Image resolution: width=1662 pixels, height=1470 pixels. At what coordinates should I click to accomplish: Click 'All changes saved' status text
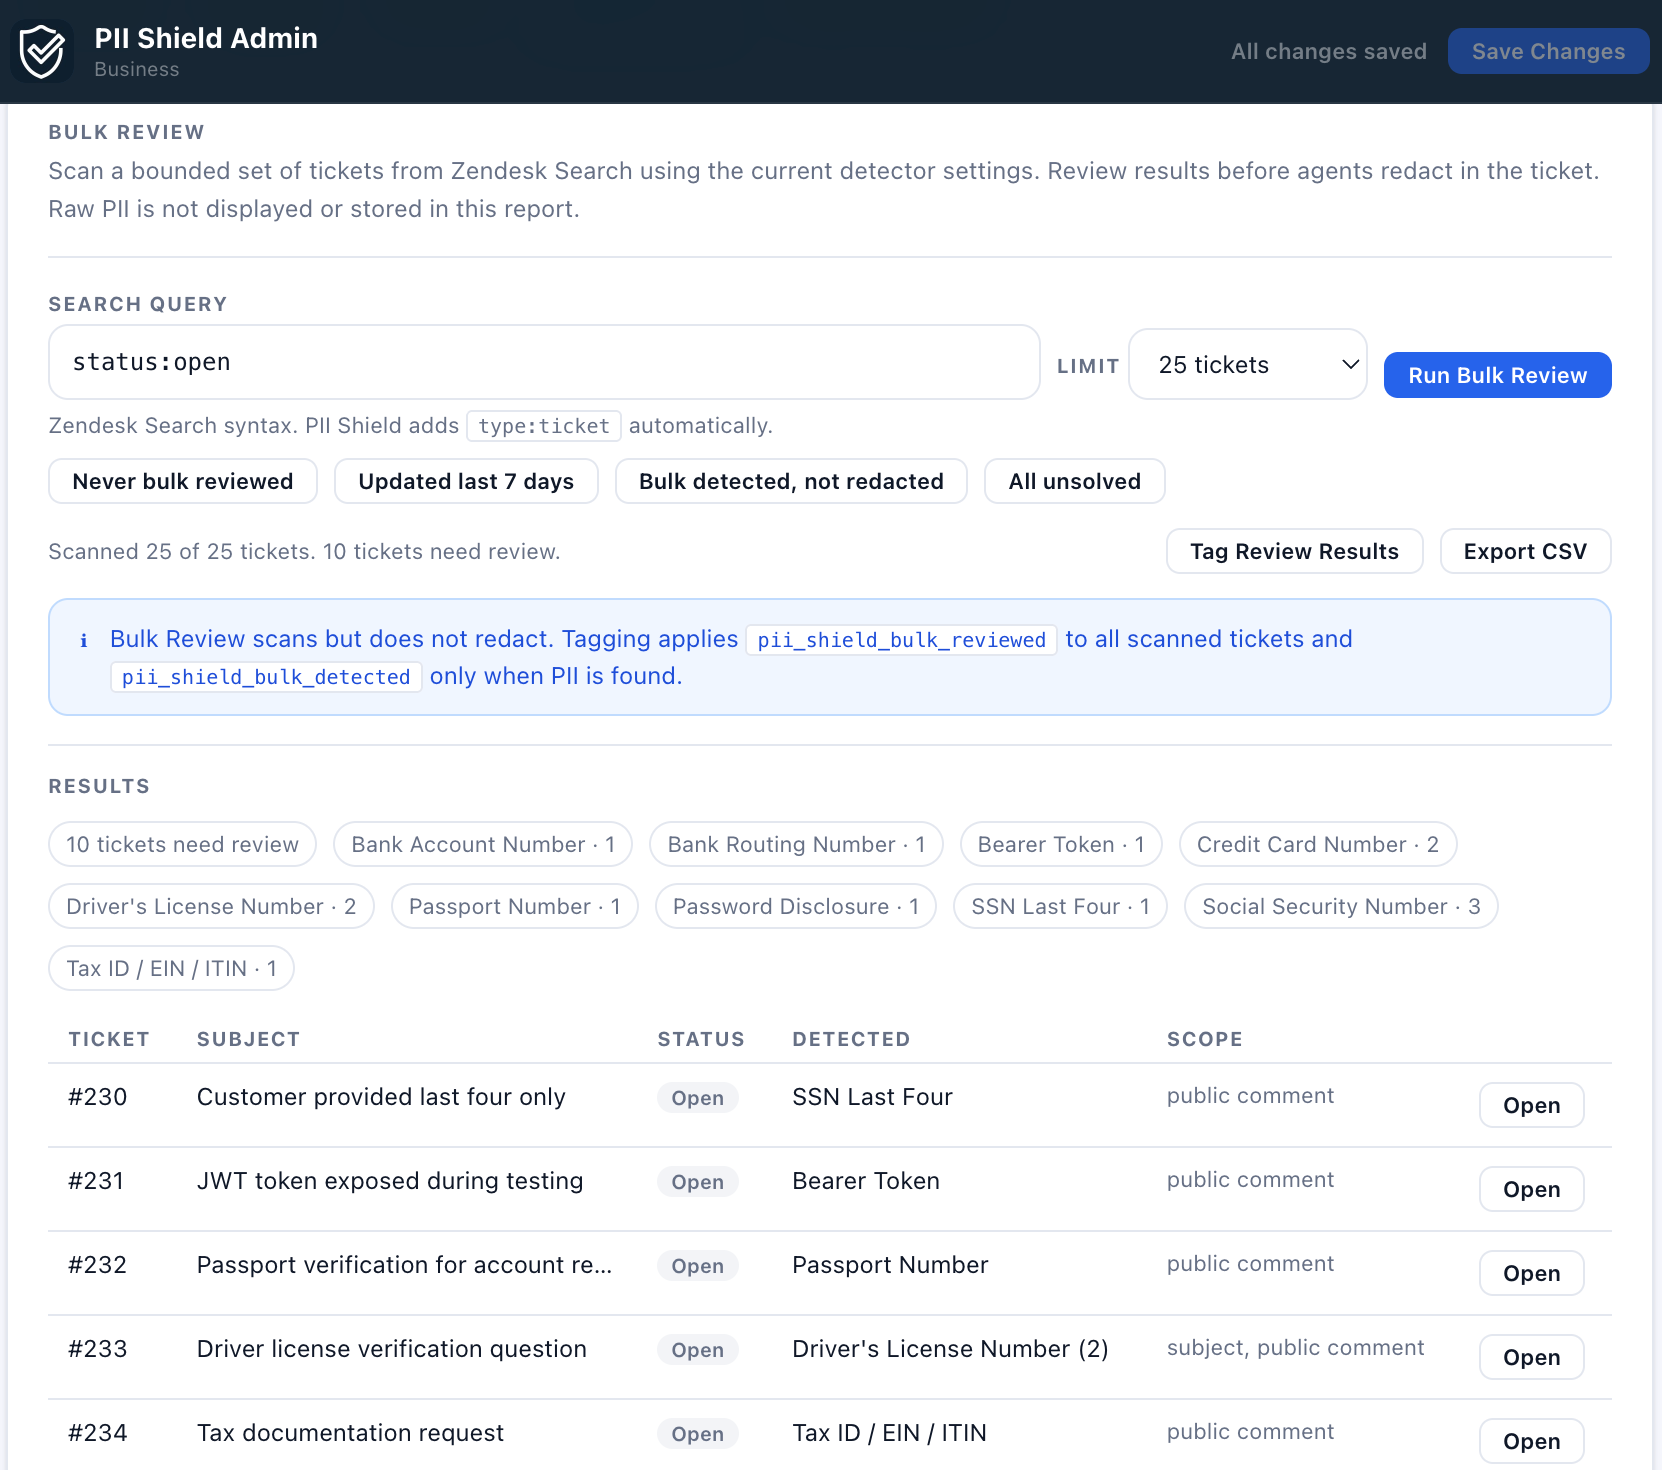tap(1328, 52)
